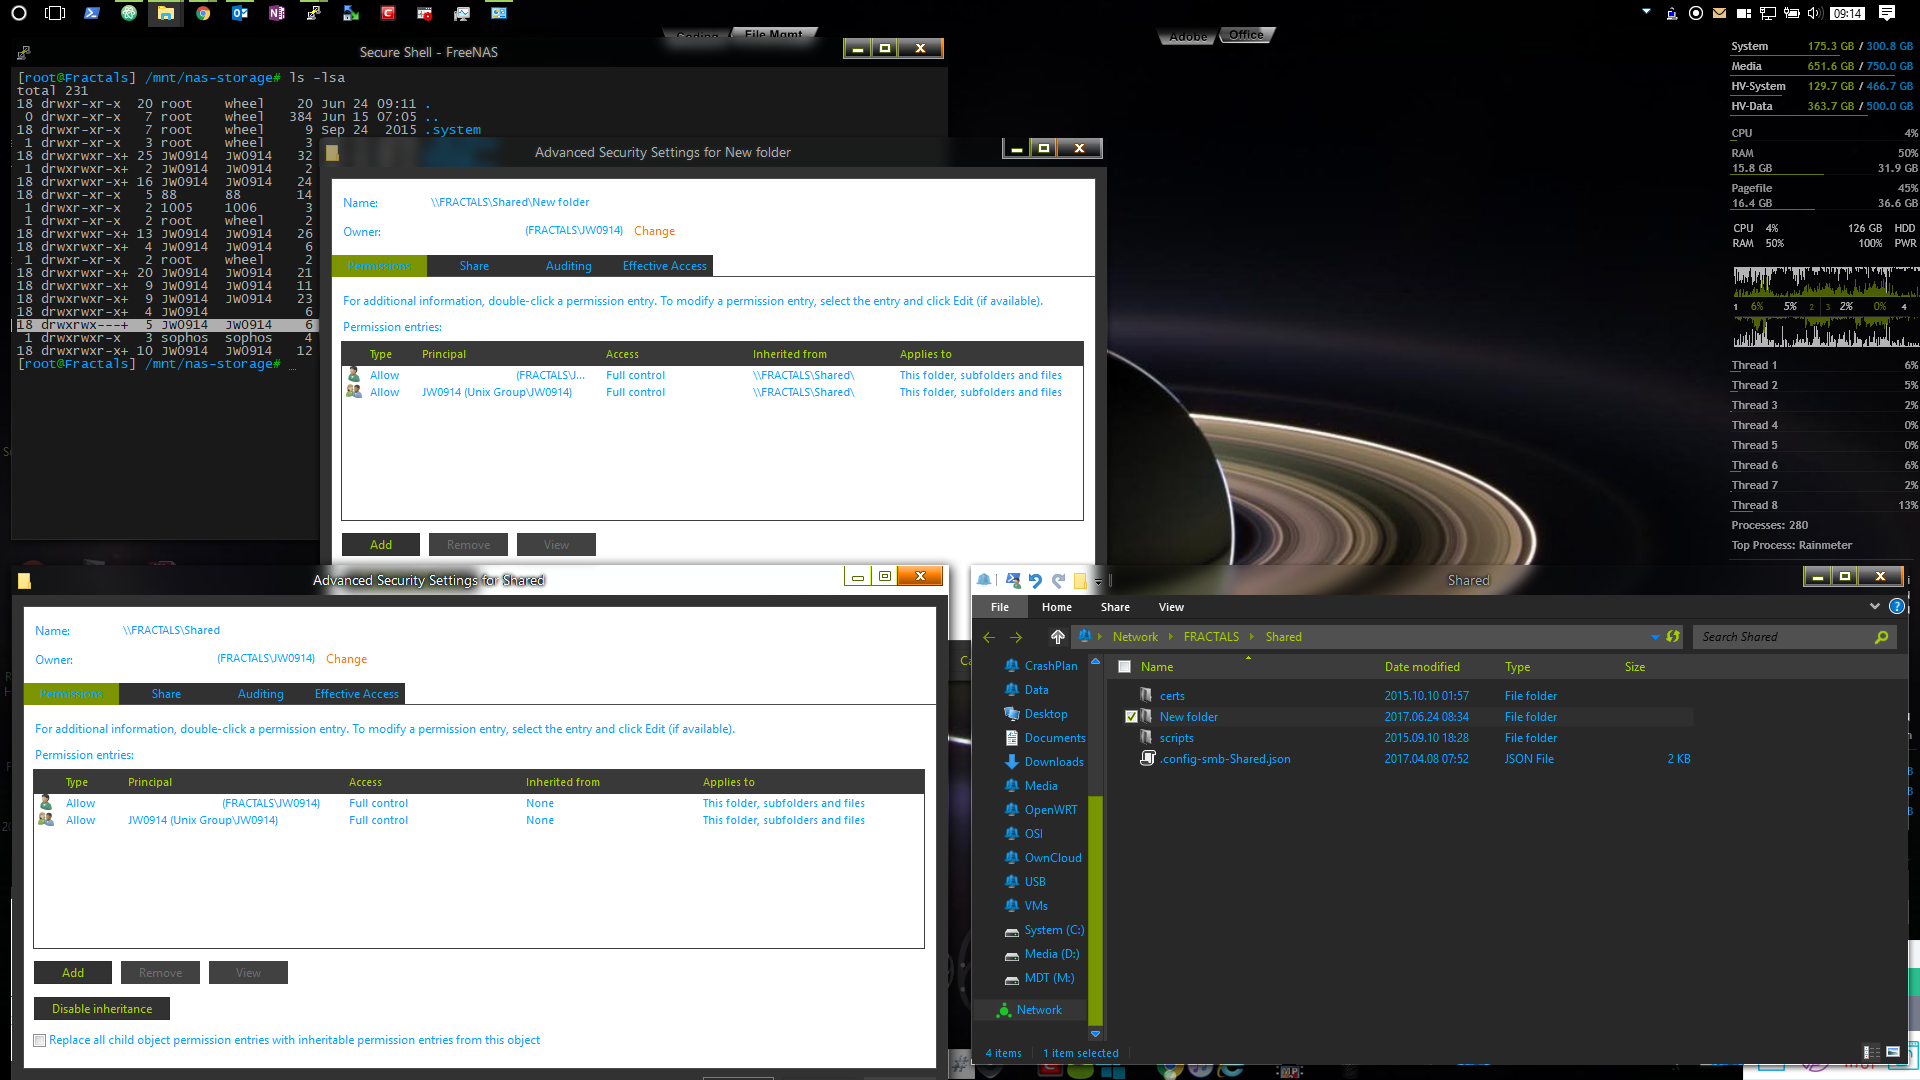Screen dimensions: 1920x1080
Task: Click the Disable inheritance button
Action: [x=102, y=1009]
